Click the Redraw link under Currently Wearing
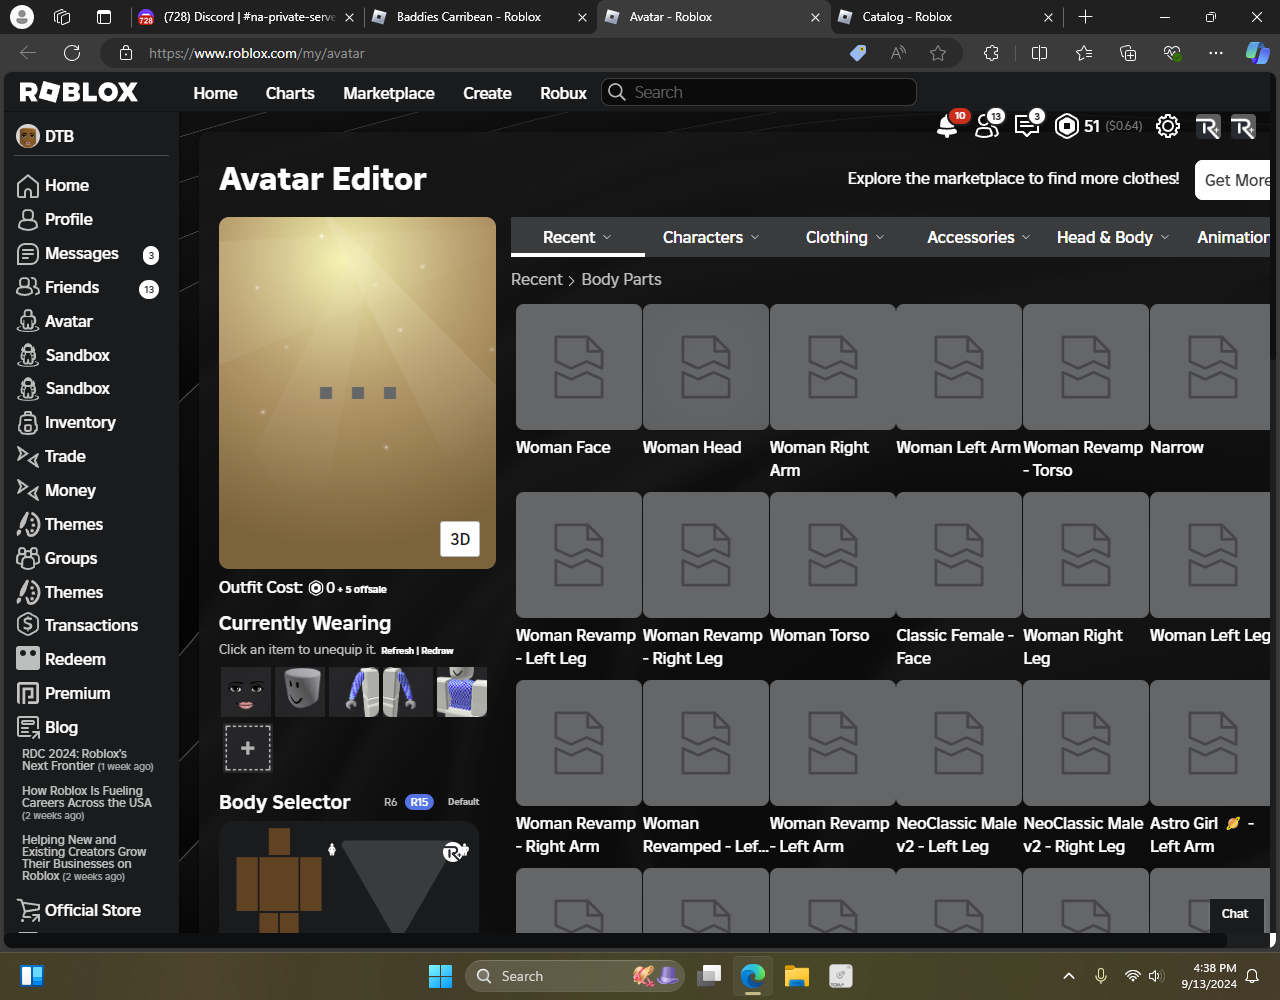1280x1000 pixels. click(x=438, y=651)
